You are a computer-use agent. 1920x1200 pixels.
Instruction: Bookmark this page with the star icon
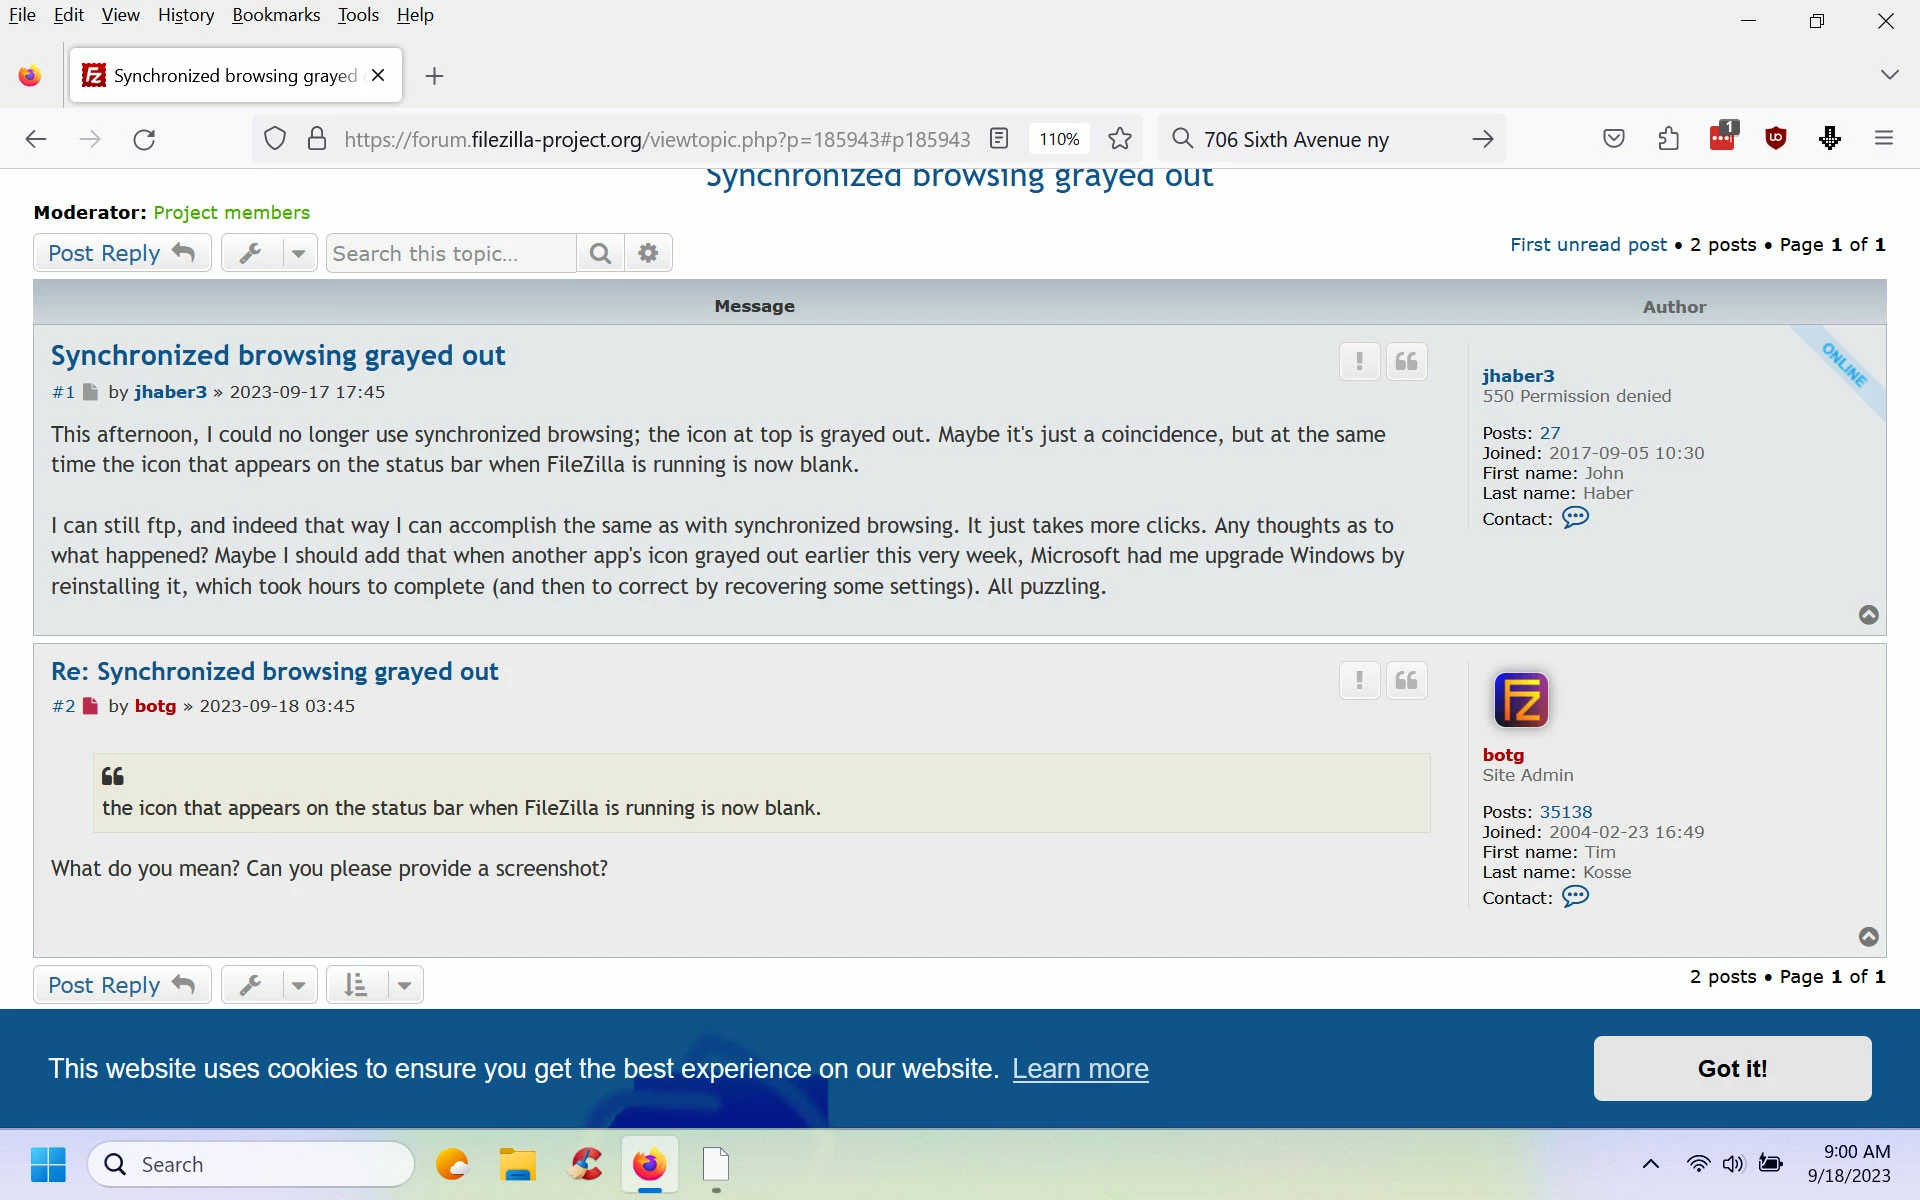1120,139
